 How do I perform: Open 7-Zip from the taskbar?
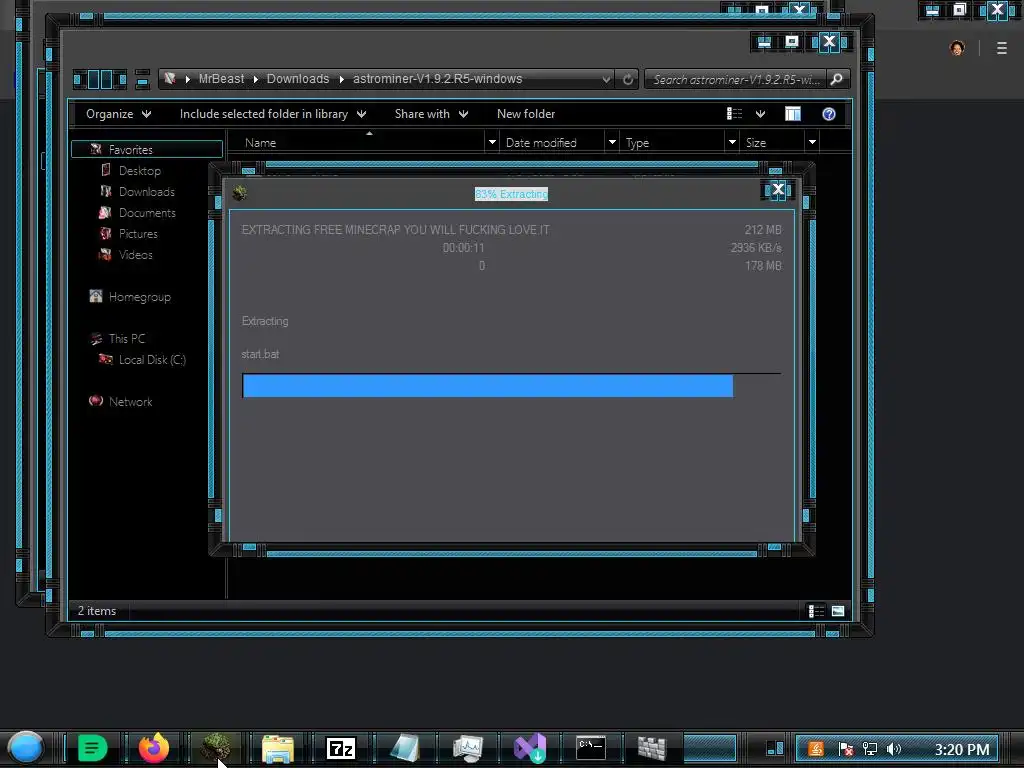(341, 748)
